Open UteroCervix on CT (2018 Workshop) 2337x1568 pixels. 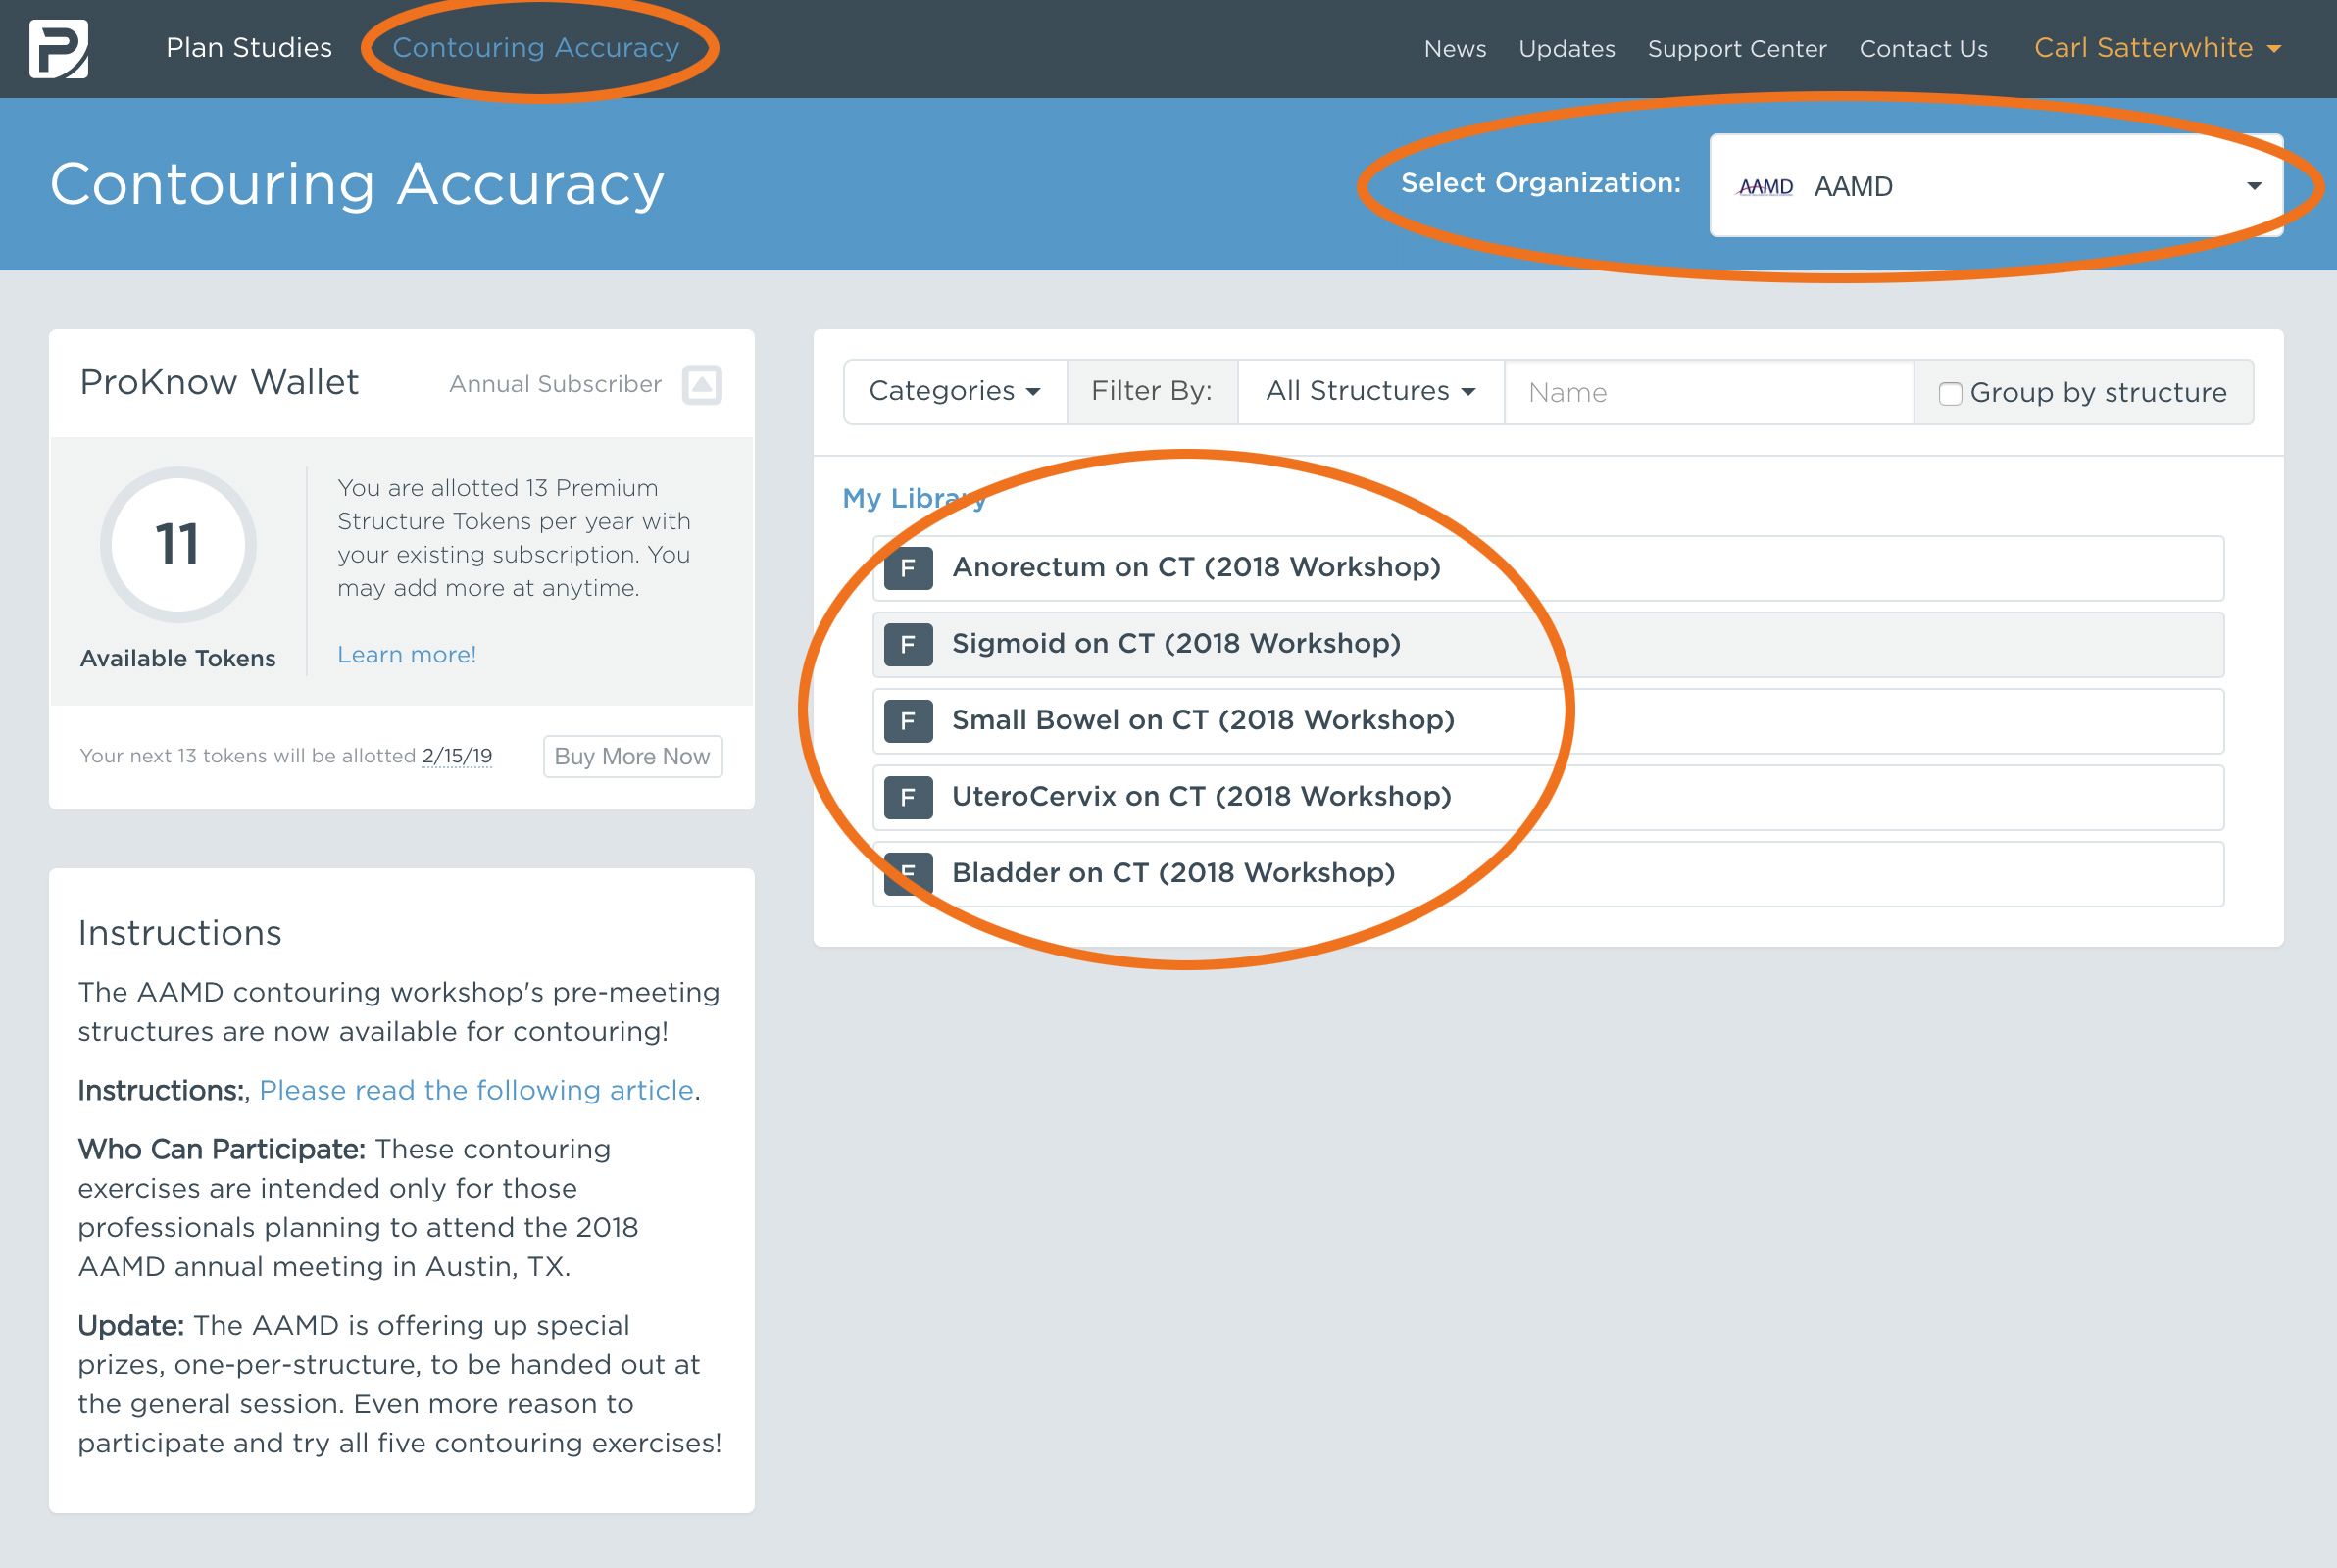(x=1548, y=798)
